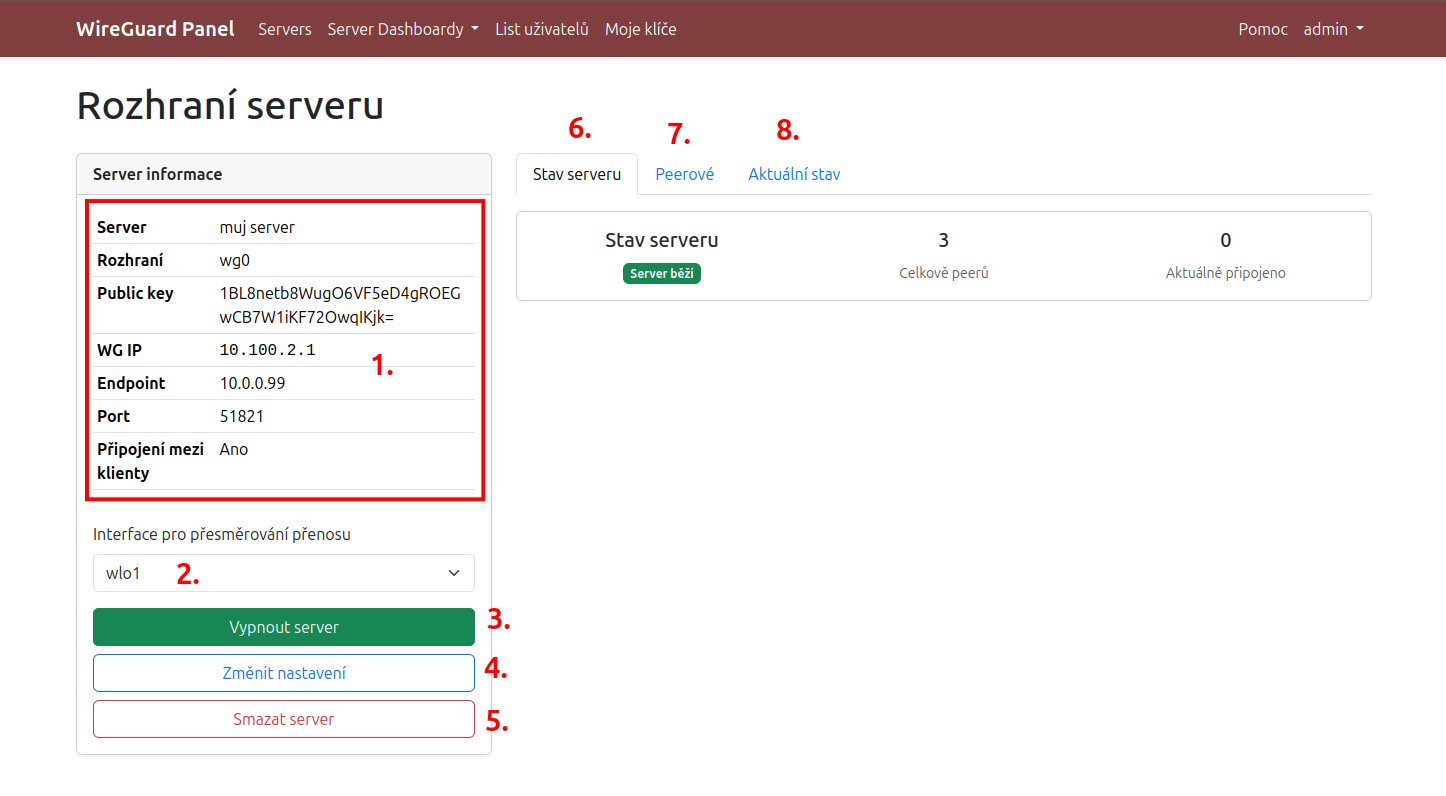
Task: Click the Připojení mezi klienty value Ano
Action: [234, 449]
